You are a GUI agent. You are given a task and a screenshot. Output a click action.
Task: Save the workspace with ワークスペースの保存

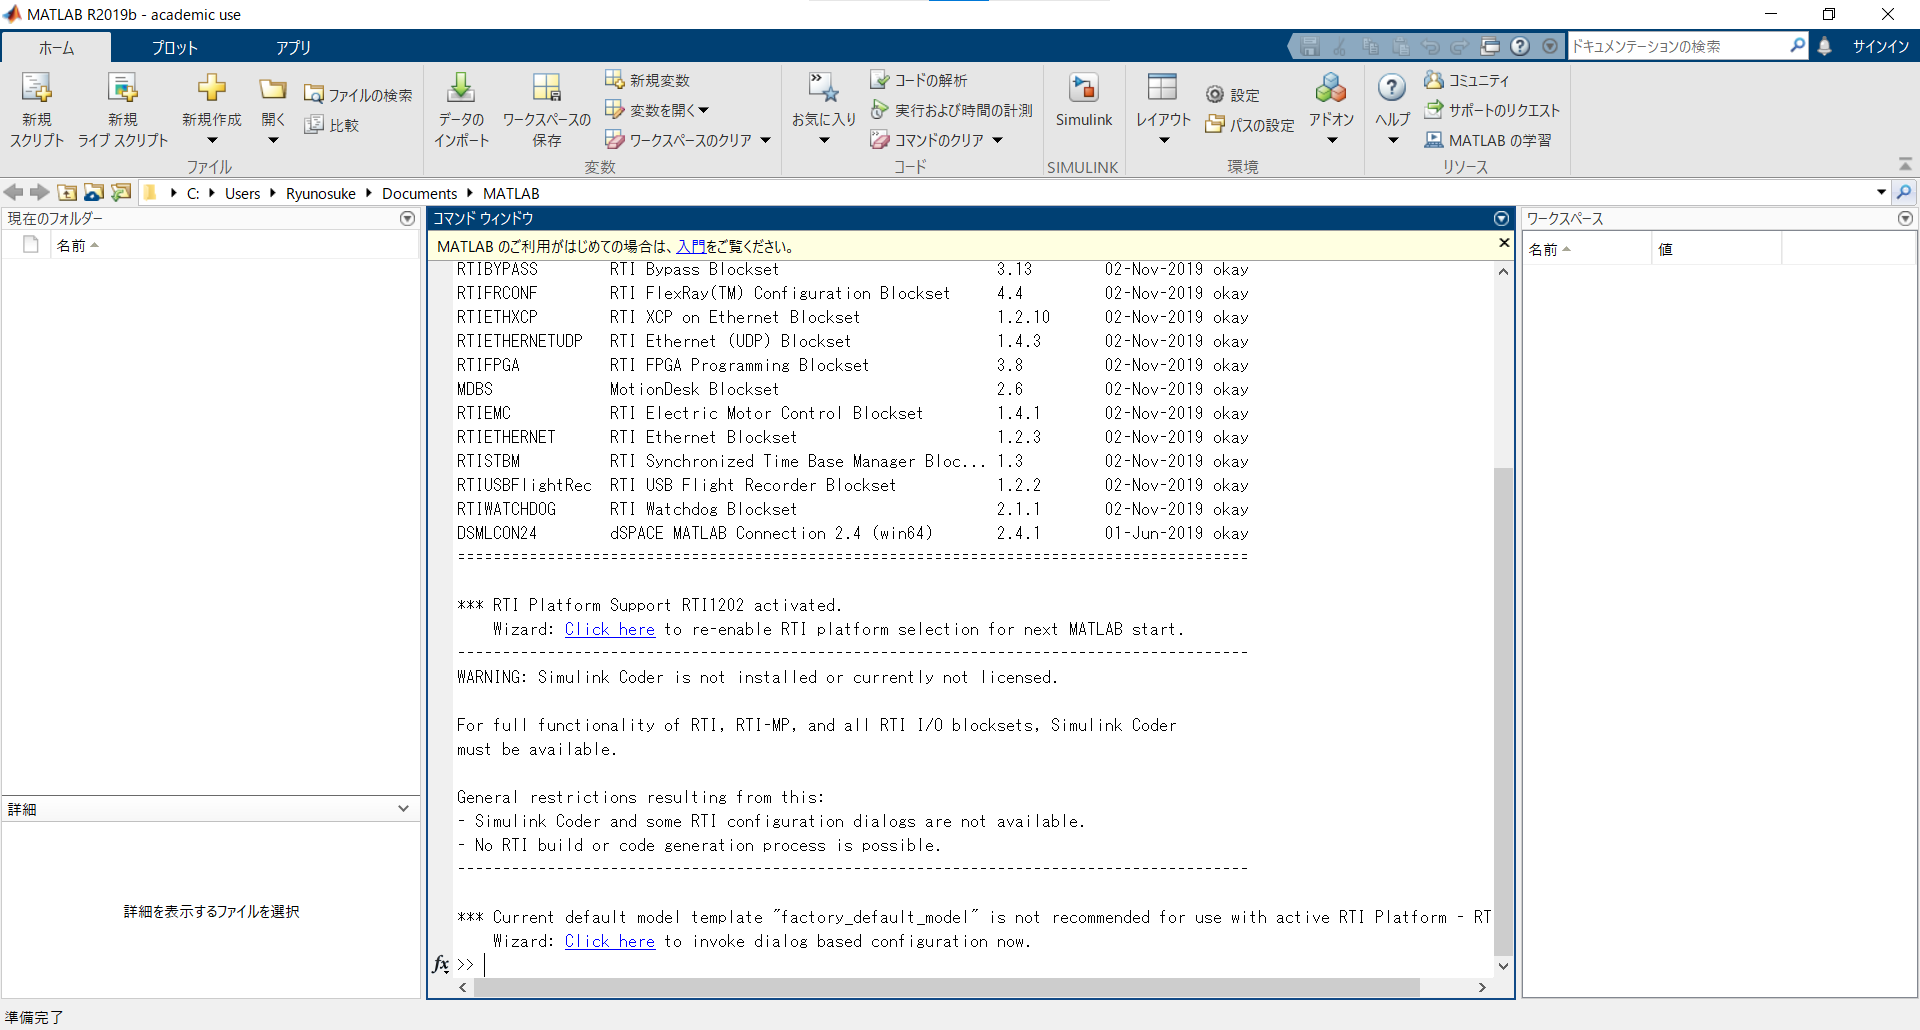pos(547,107)
